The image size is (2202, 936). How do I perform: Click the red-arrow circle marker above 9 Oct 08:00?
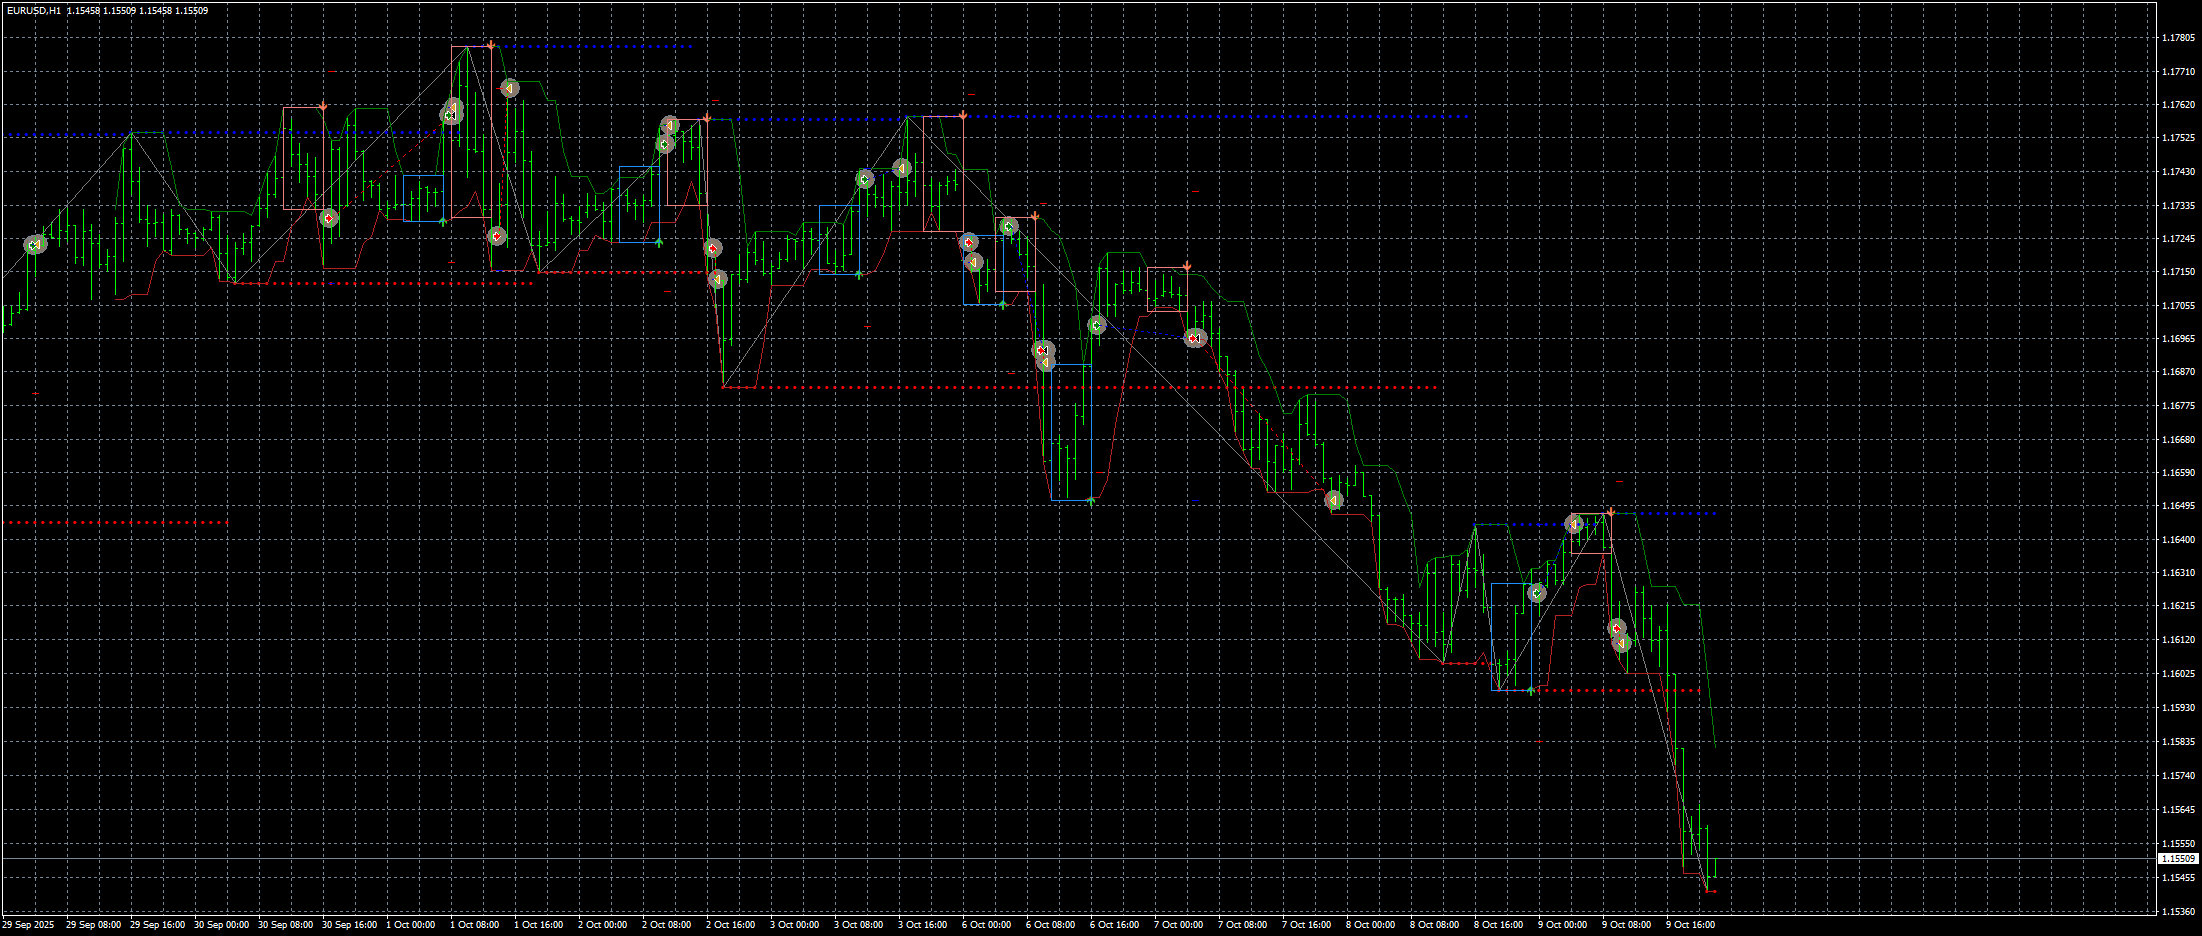(1617, 628)
